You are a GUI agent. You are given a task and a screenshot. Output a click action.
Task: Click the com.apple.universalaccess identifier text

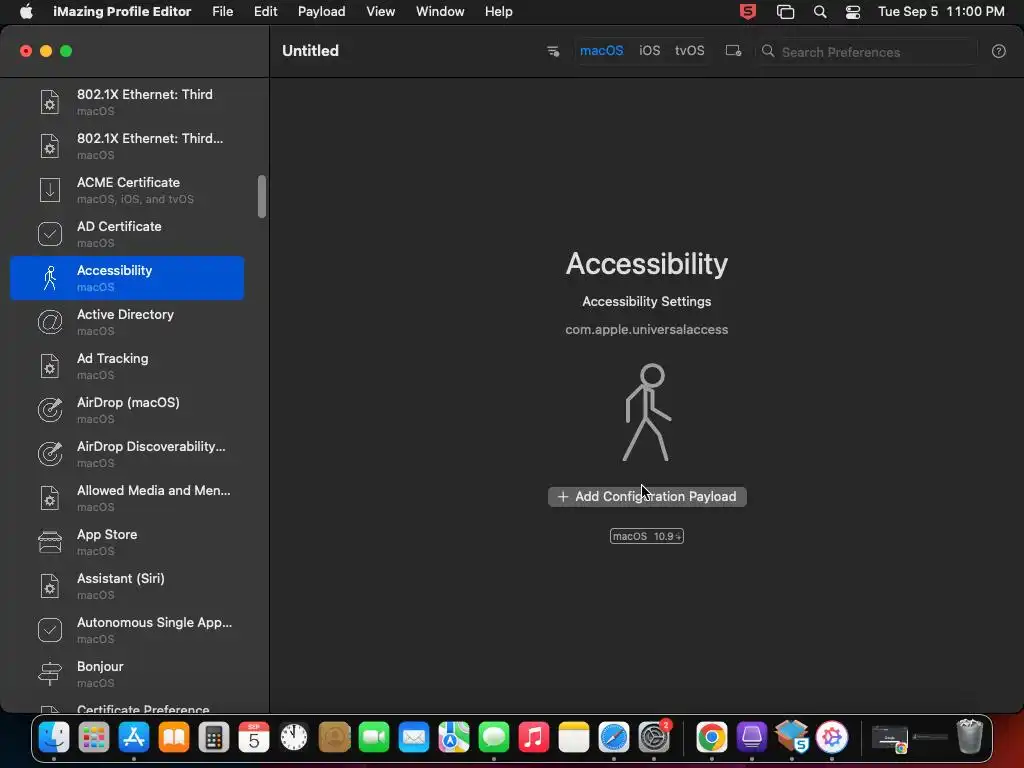coord(647,330)
